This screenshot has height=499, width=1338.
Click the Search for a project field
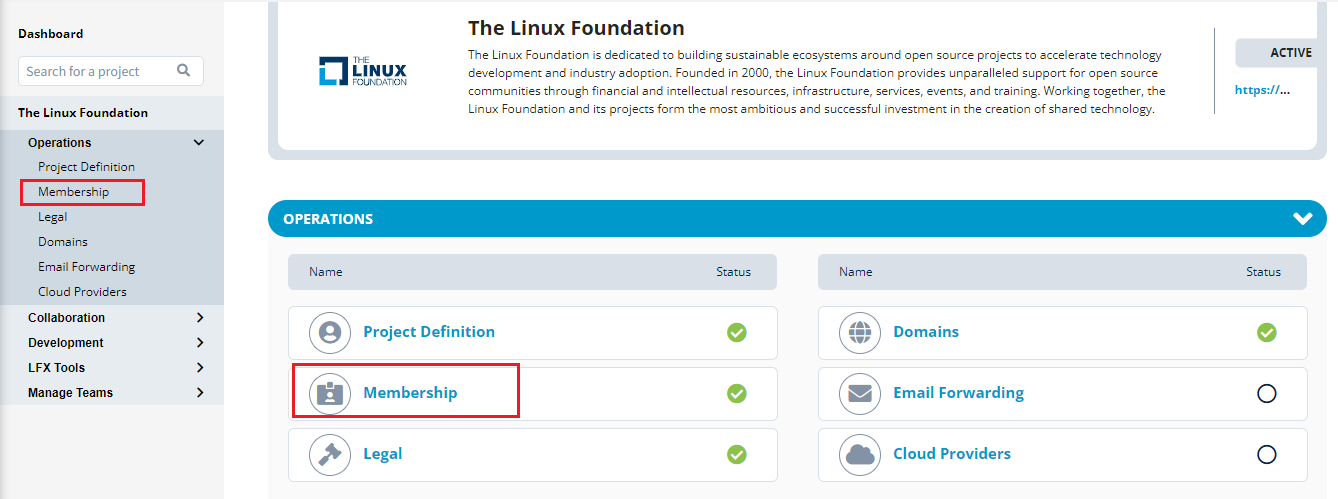111,71
